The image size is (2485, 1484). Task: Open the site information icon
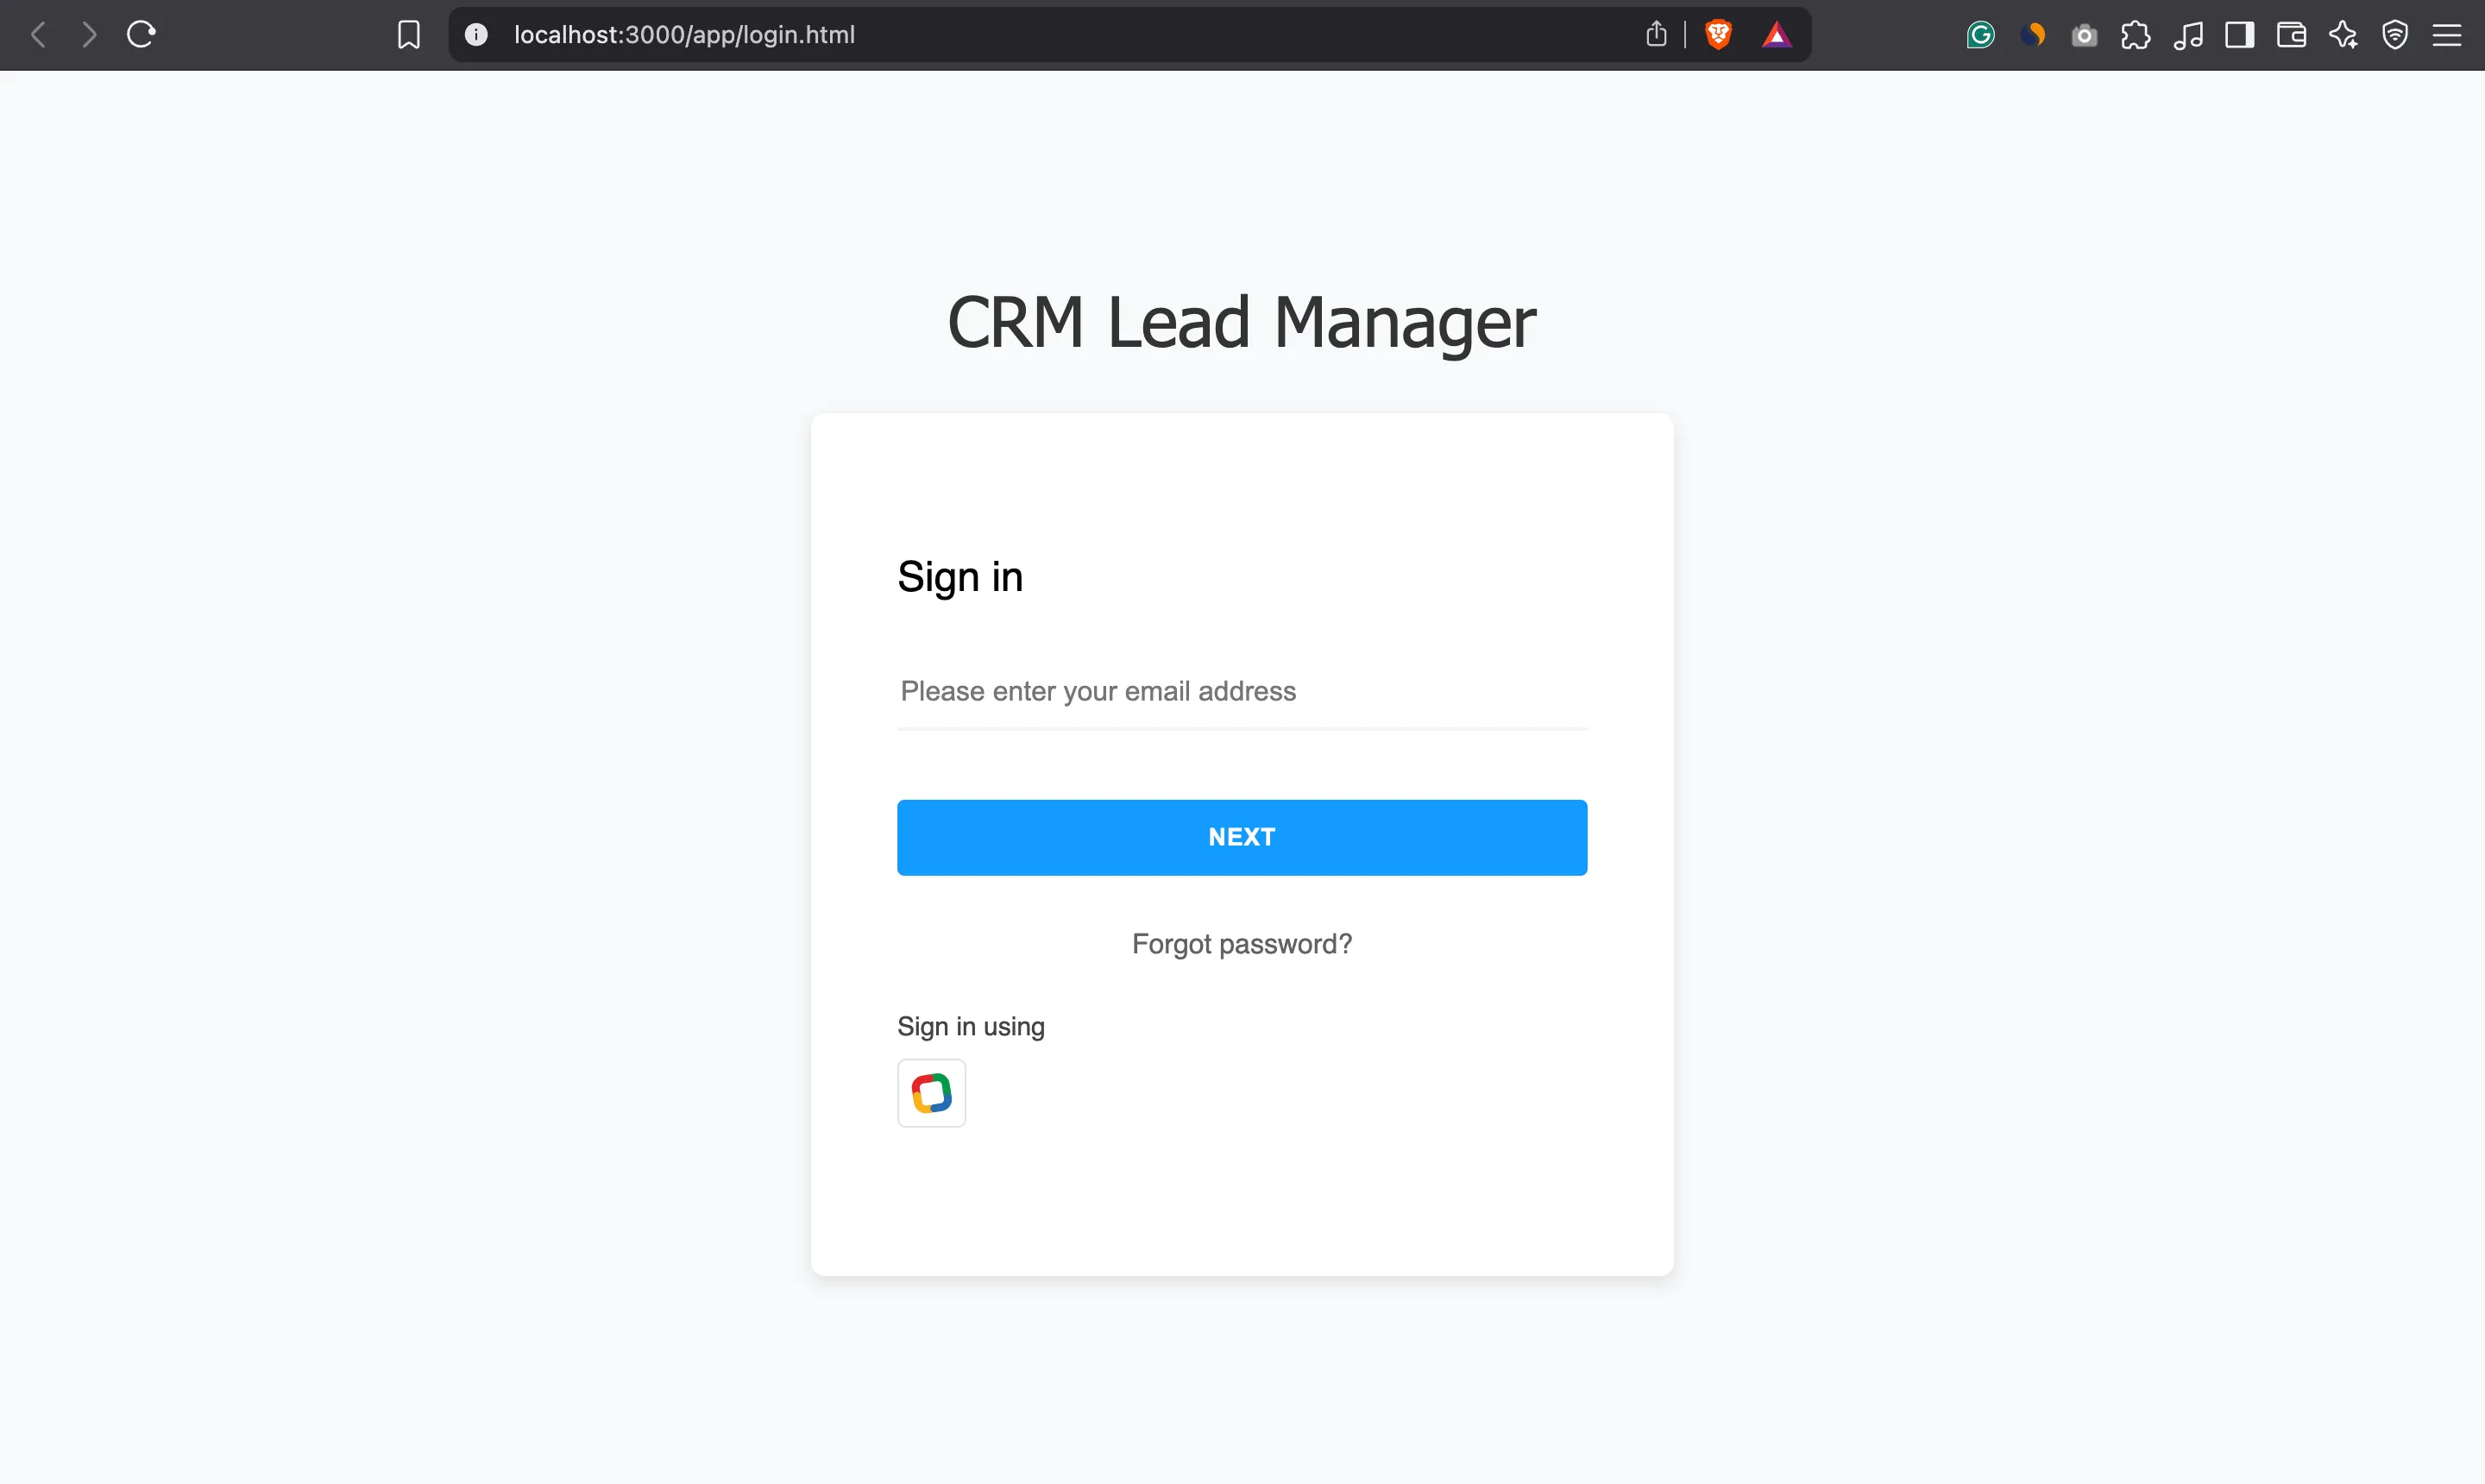[476, 35]
